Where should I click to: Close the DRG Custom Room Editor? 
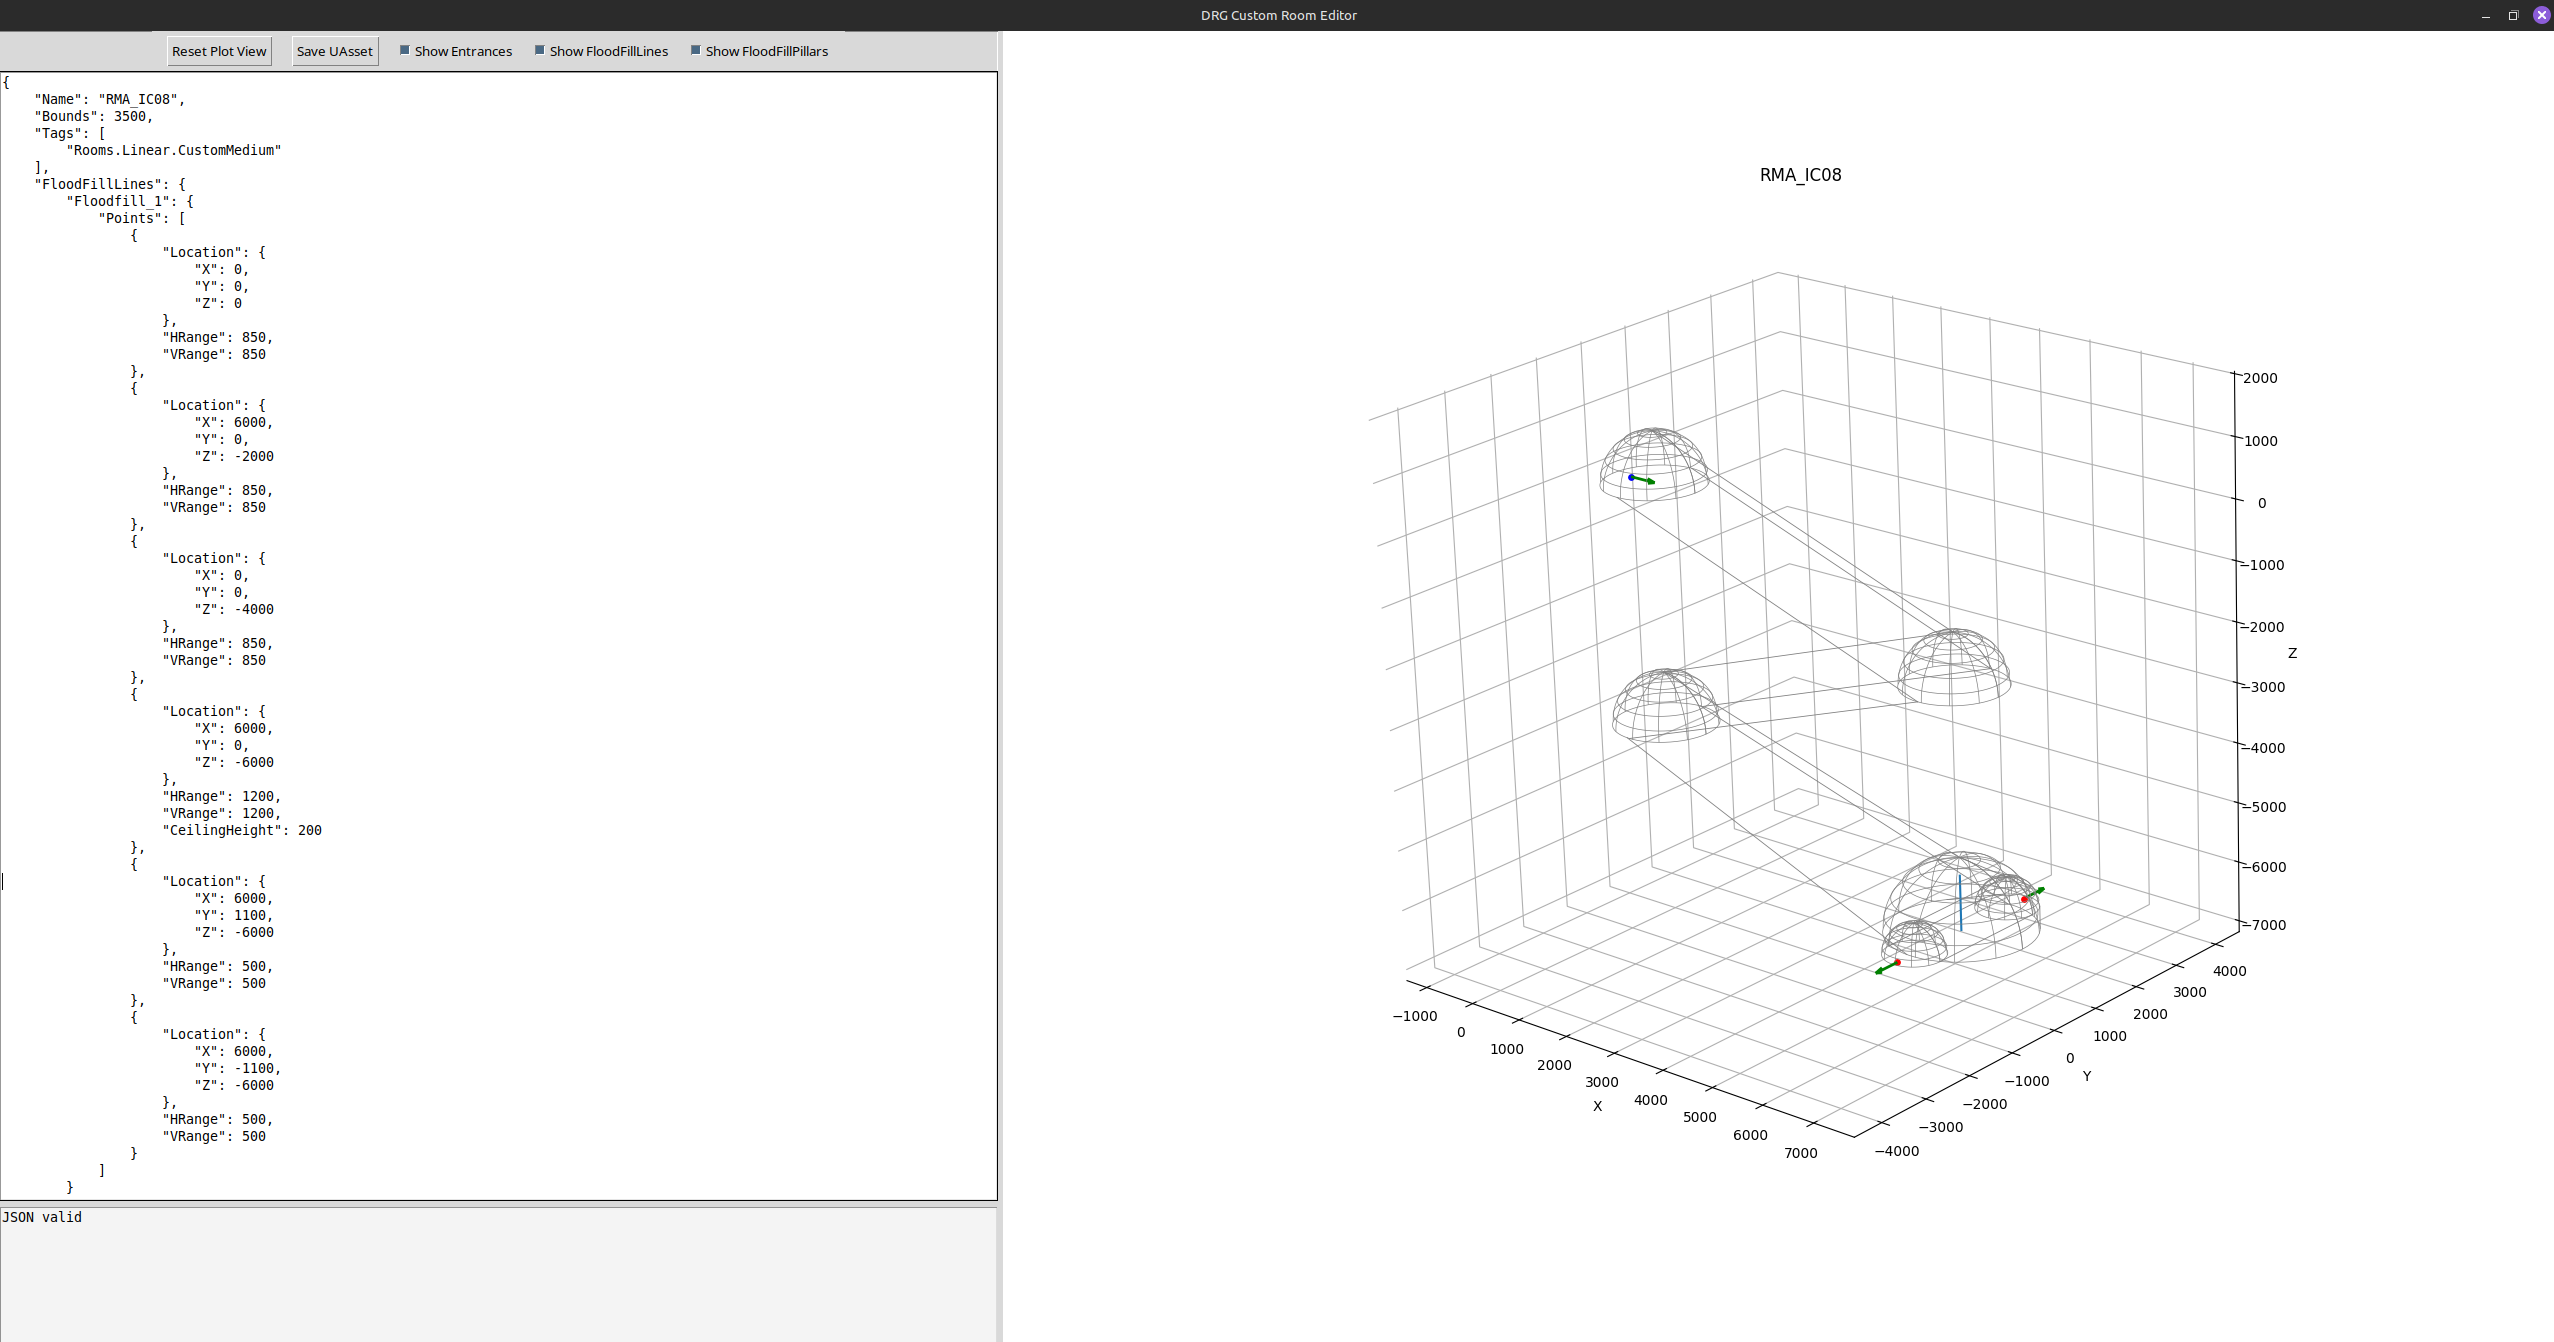click(x=2541, y=15)
